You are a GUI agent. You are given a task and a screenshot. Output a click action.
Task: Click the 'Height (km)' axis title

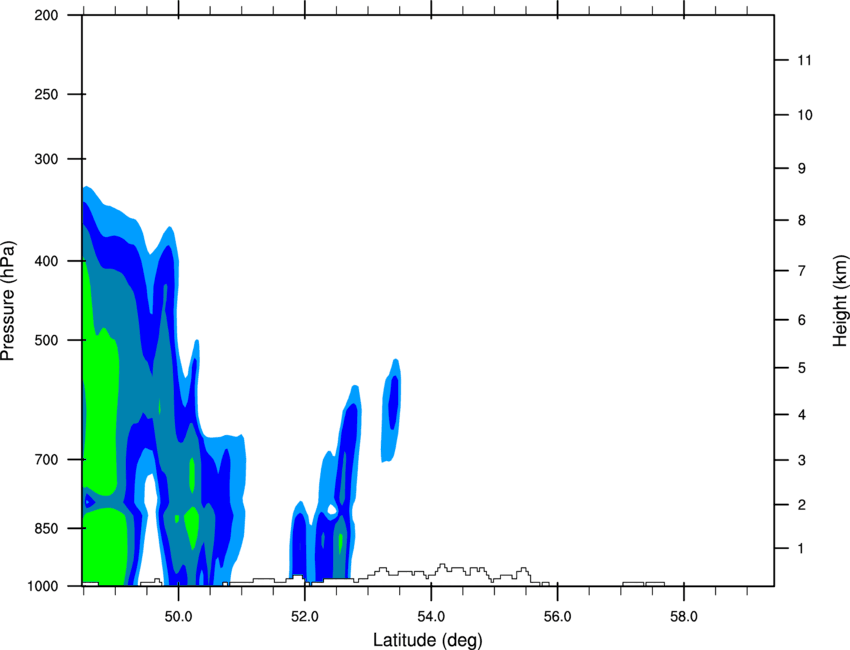point(840,301)
